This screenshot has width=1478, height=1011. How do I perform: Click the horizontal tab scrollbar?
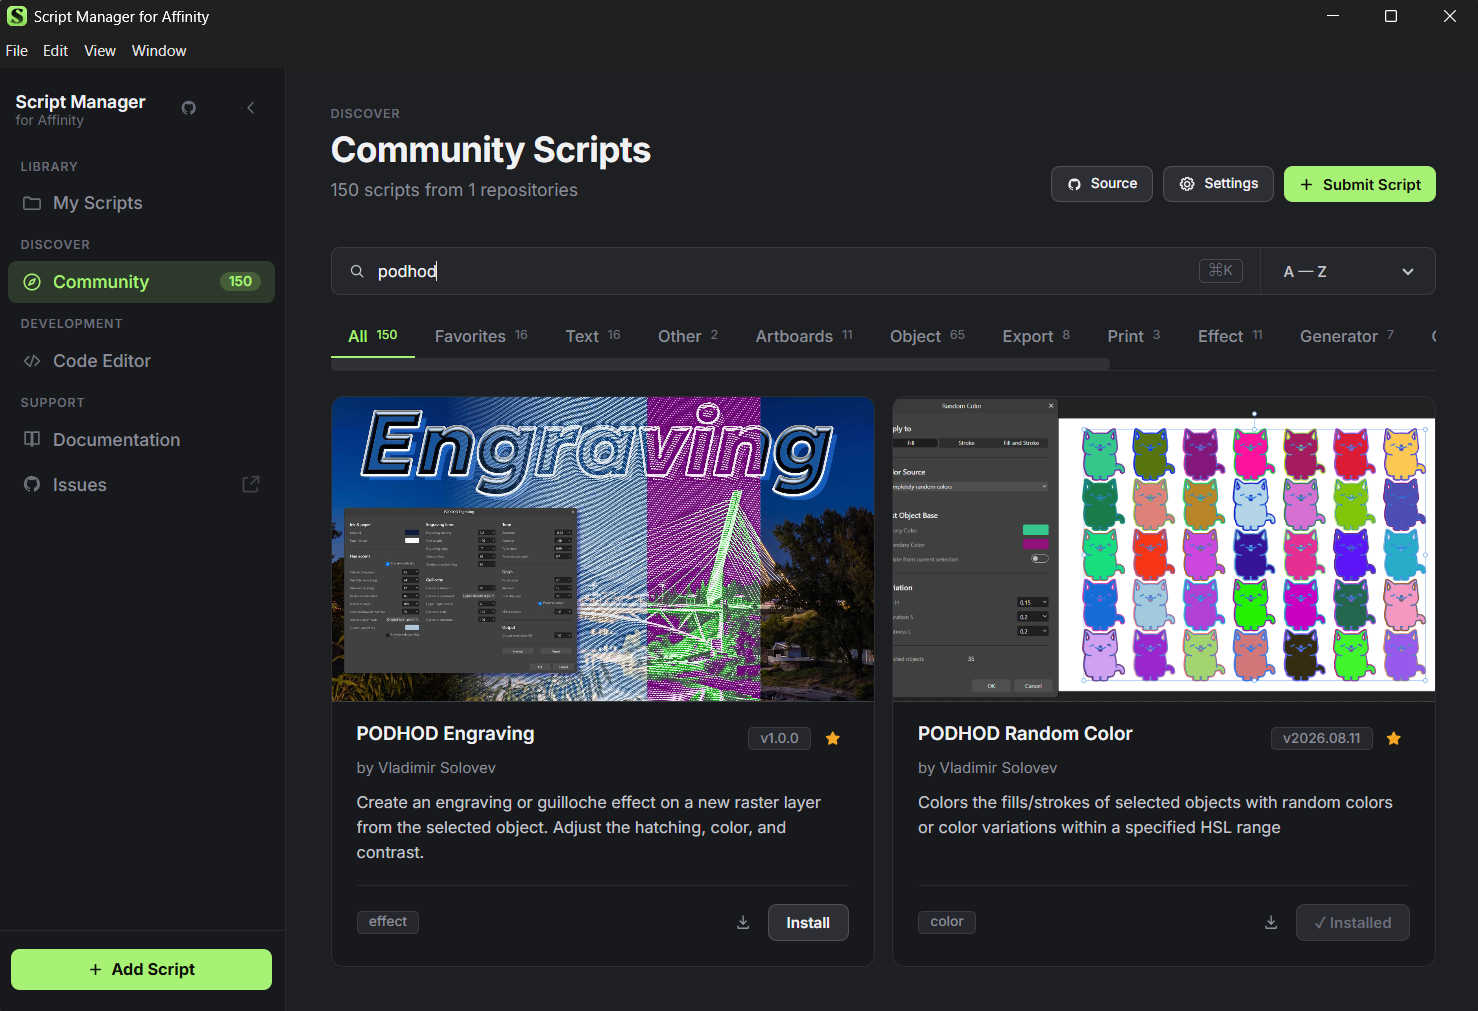pyautogui.click(x=720, y=364)
